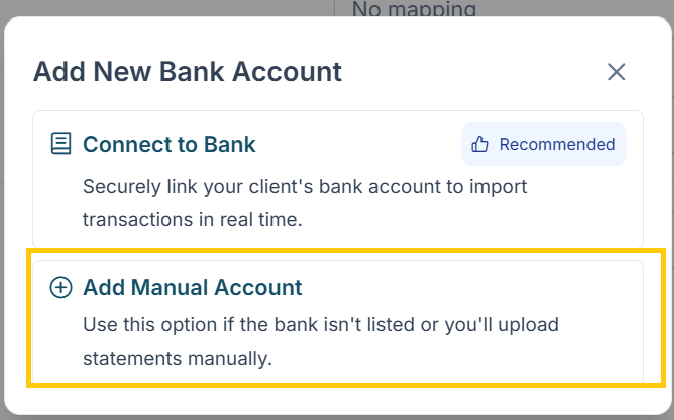Click the thumbs-up icon in Recommended badge
Screen dimensions: 674x420
[480, 144]
